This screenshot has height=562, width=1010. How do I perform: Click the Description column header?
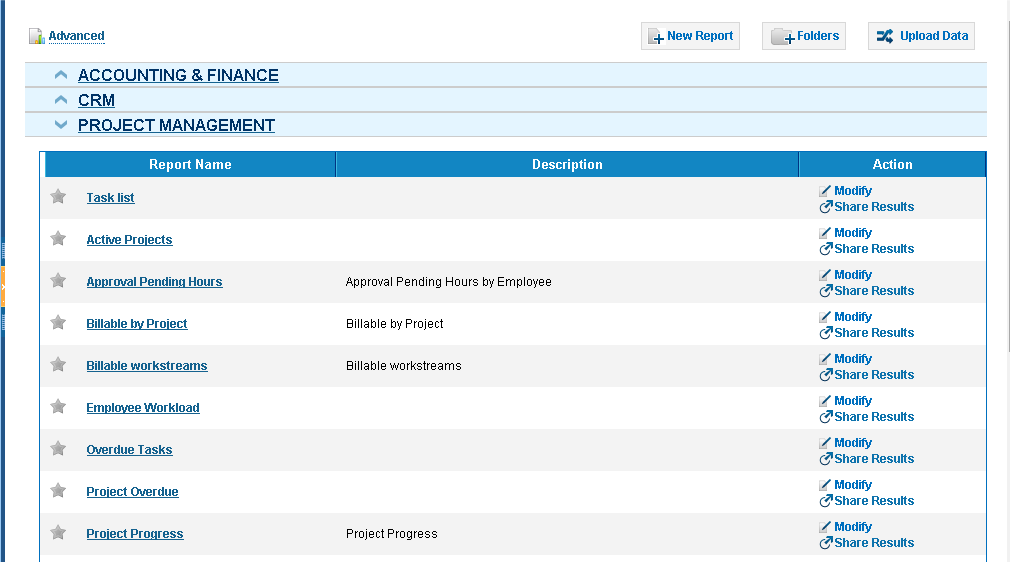567,164
